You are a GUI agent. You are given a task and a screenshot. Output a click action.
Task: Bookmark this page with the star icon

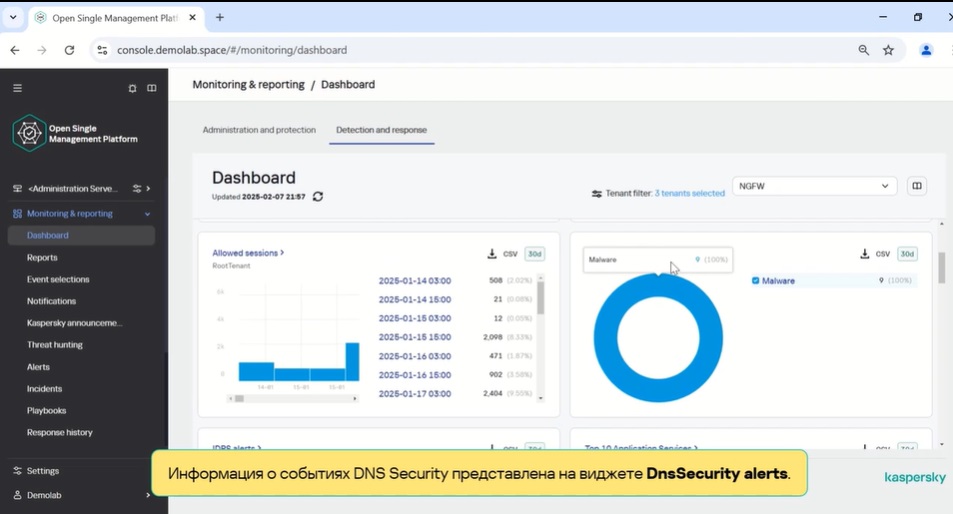[889, 50]
